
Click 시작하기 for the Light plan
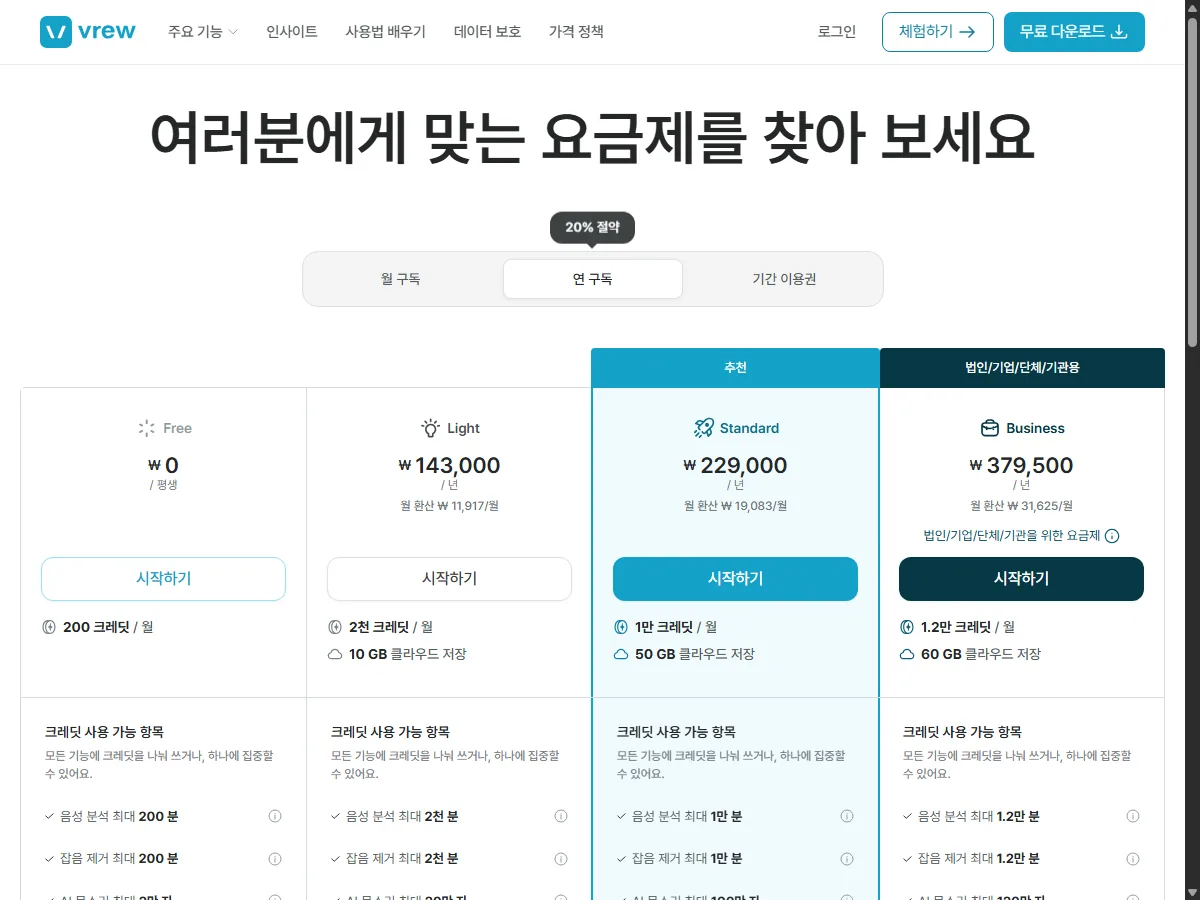(449, 579)
